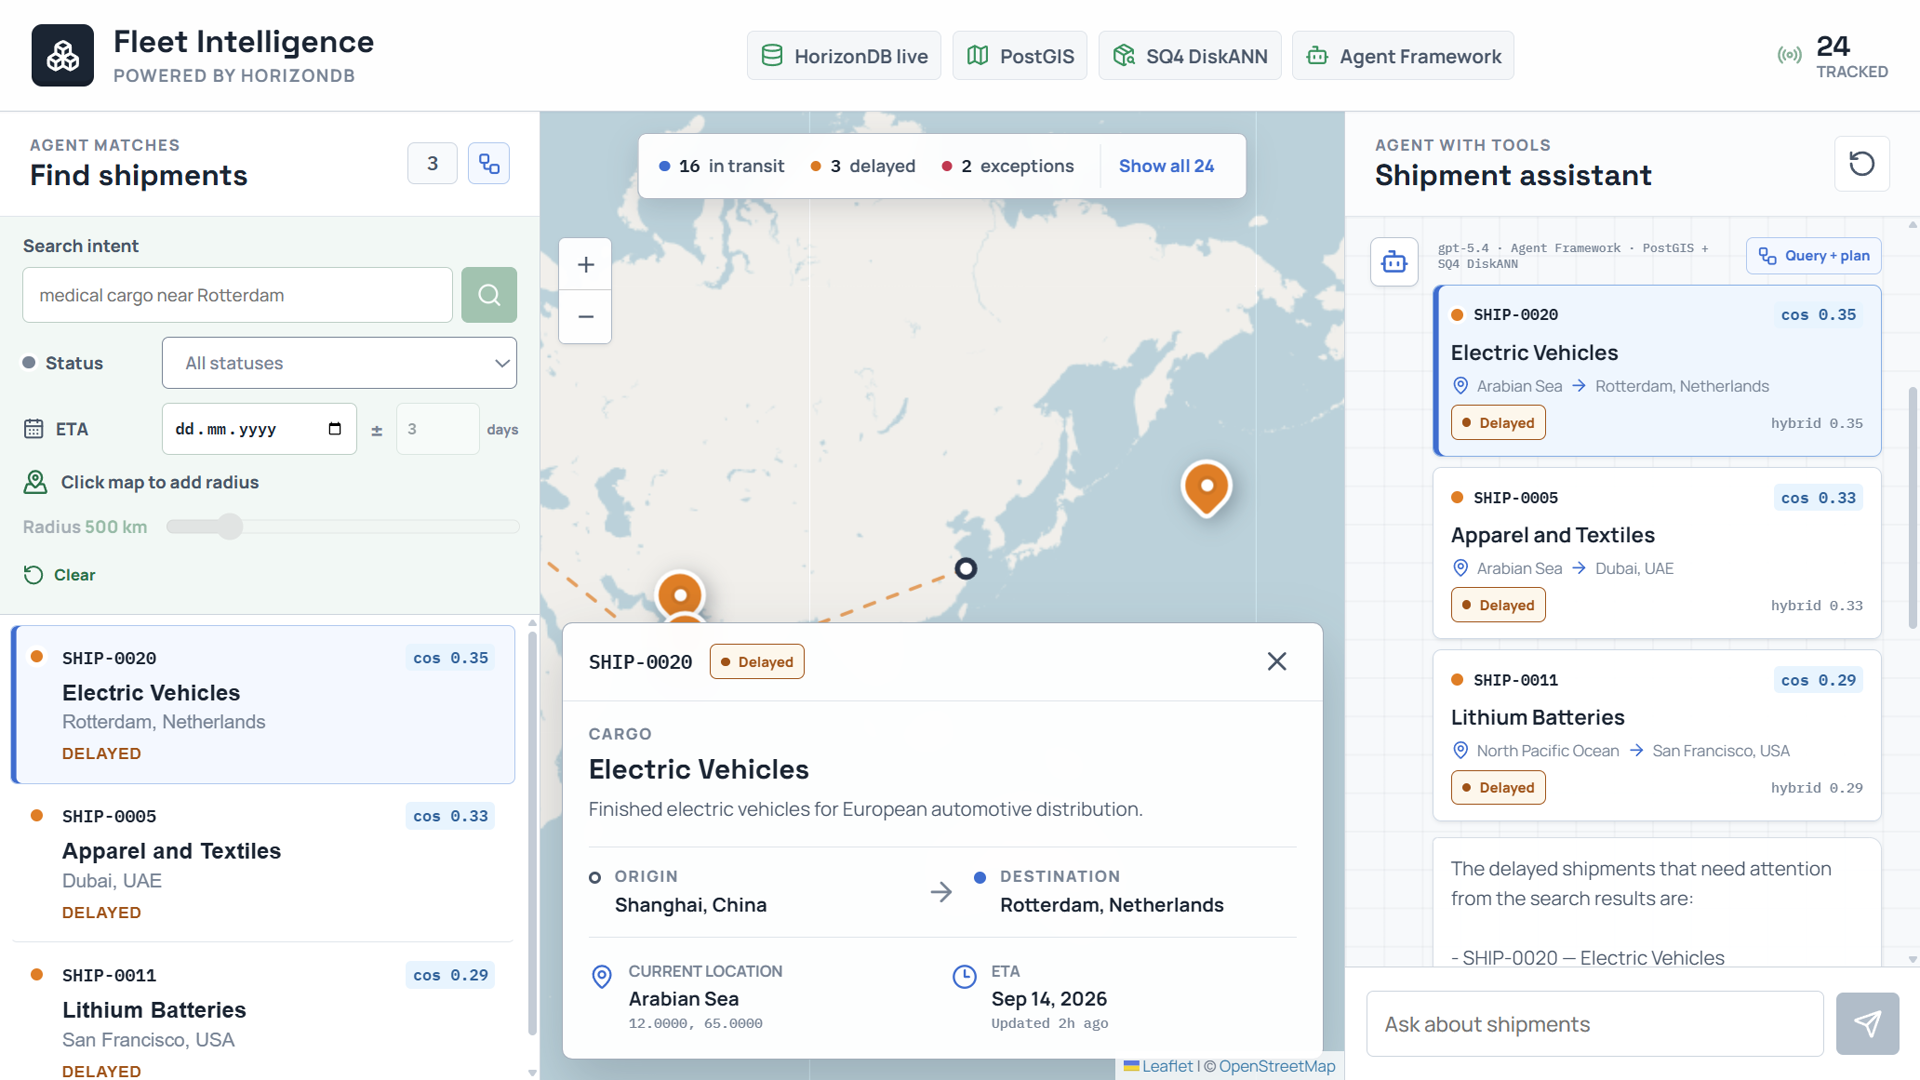This screenshot has width=1920, height=1080.
Task: Close the SHIP-0020 detail card
Action: [x=1277, y=661]
